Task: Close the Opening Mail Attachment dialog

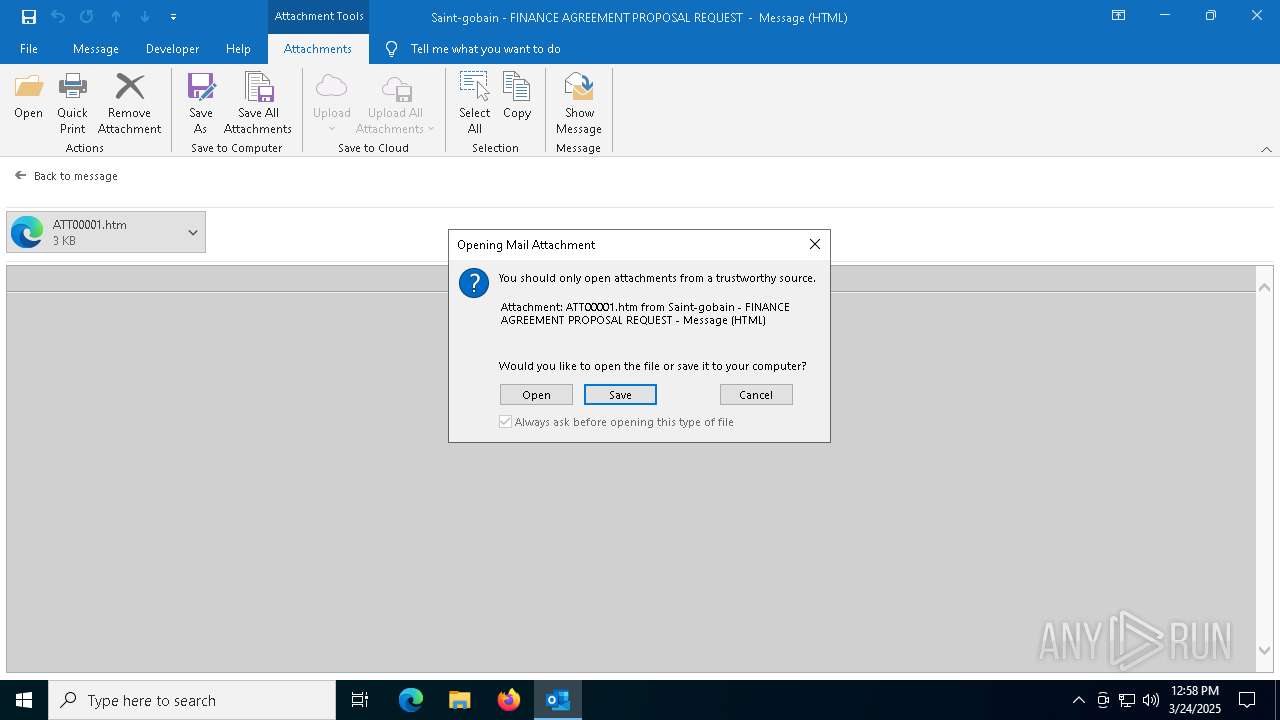Action: click(x=814, y=244)
